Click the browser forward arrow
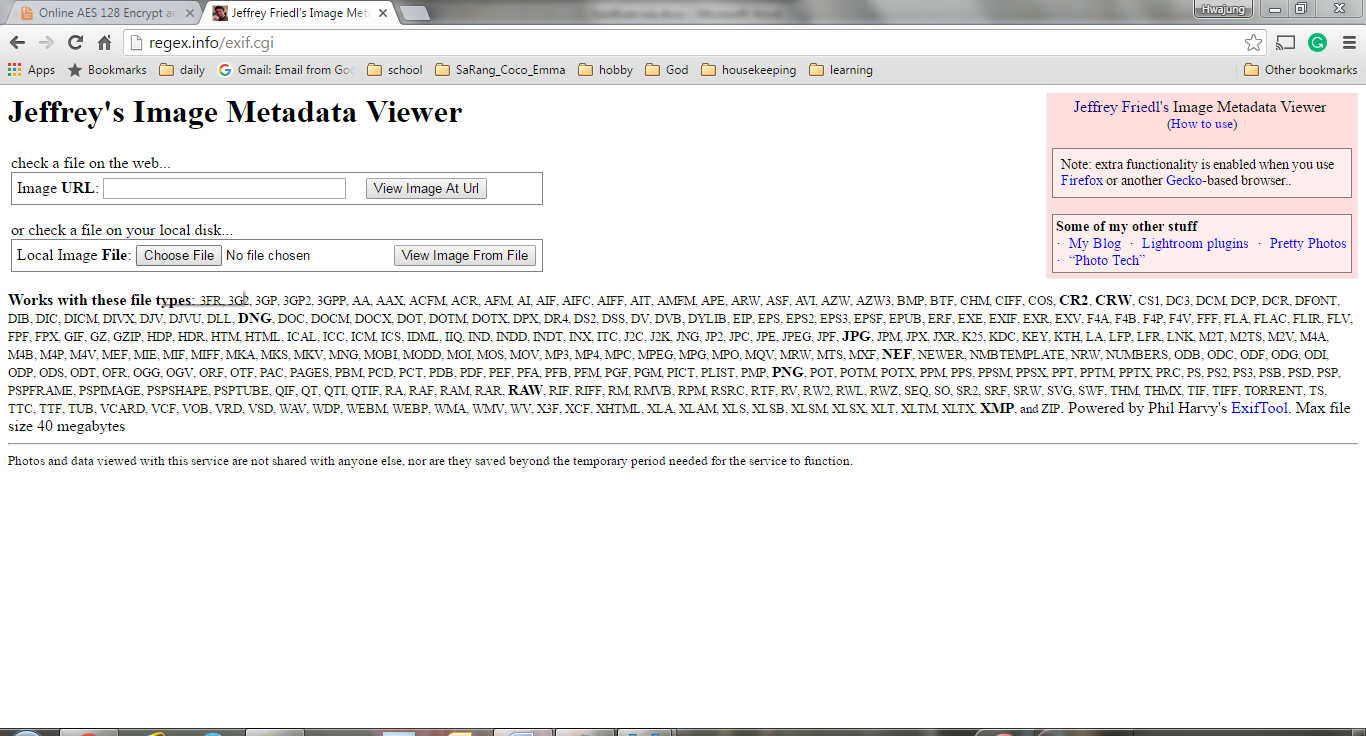 (46, 42)
